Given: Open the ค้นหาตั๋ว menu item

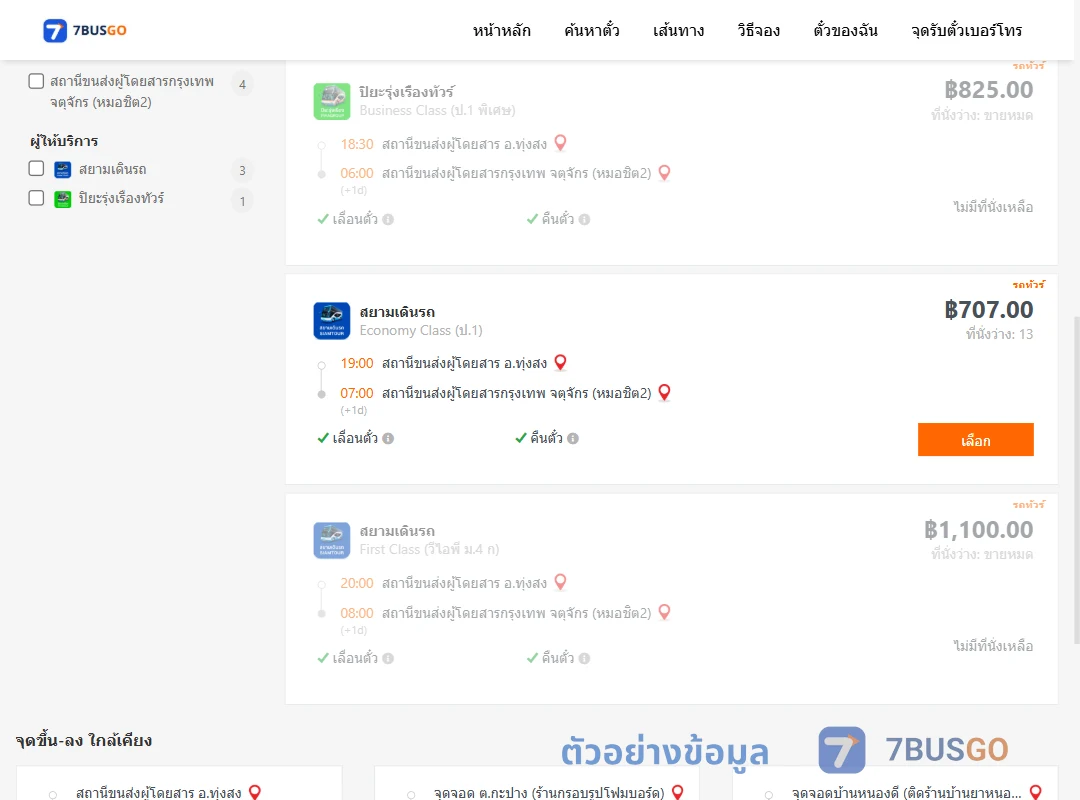Looking at the screenshot, I should coord(592,30).
